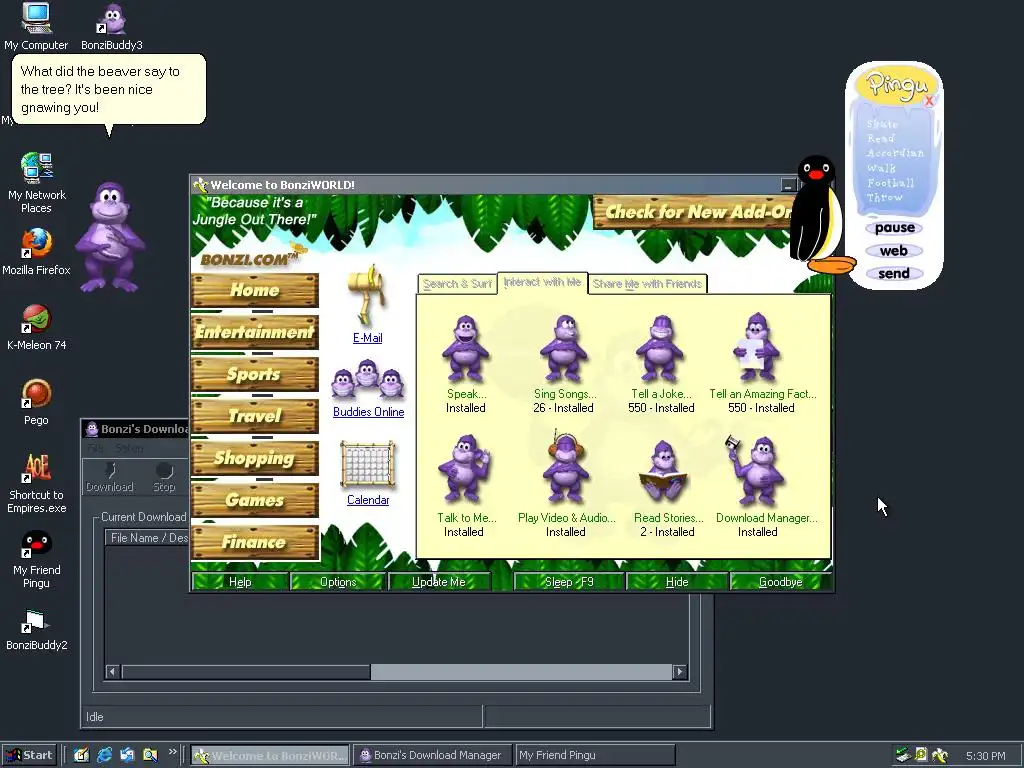Choose Skate in Pingu's action list
This screenshot has height=768, width=1024.
(883, 124)
